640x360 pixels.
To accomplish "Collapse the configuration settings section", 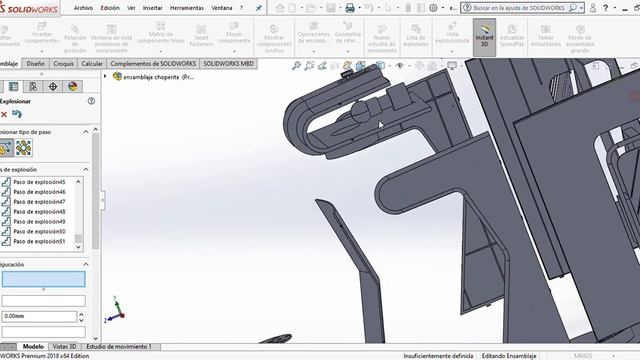I will tap(86, 264).
